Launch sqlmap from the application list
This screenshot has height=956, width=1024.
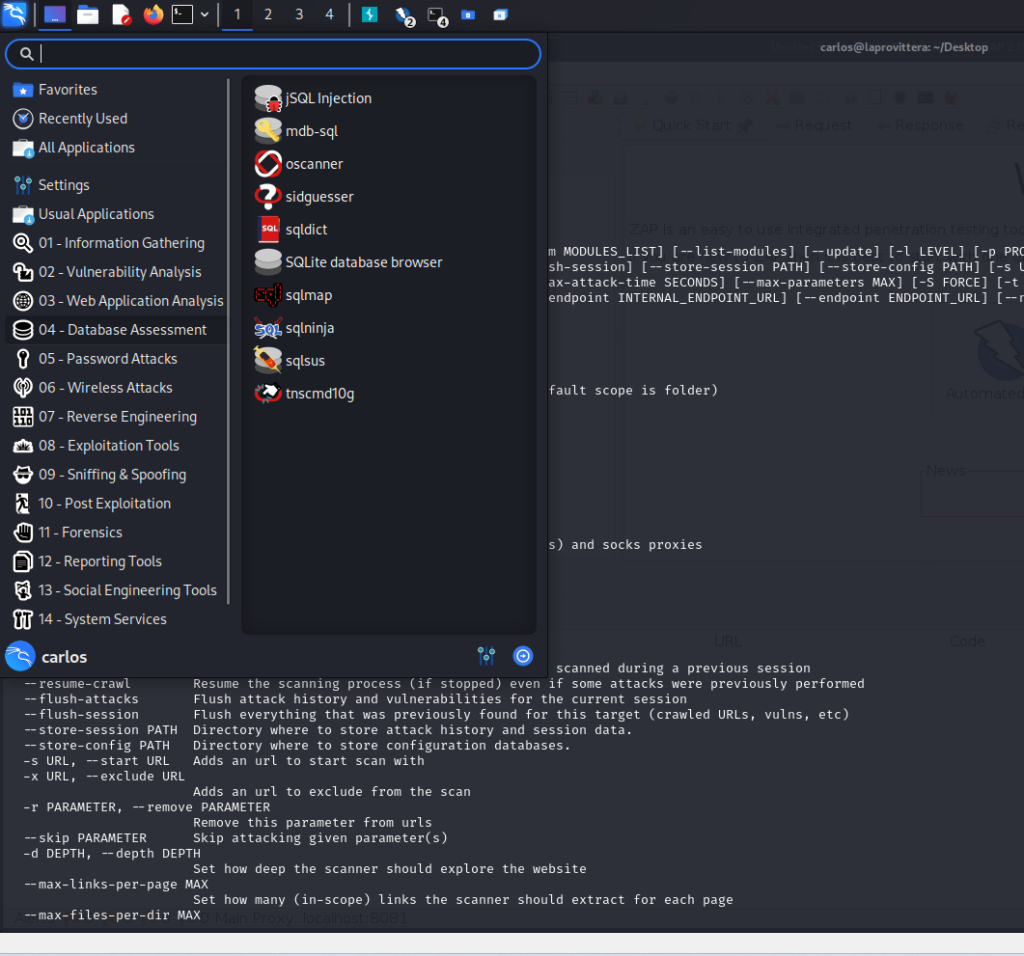(x=308, y=295)
